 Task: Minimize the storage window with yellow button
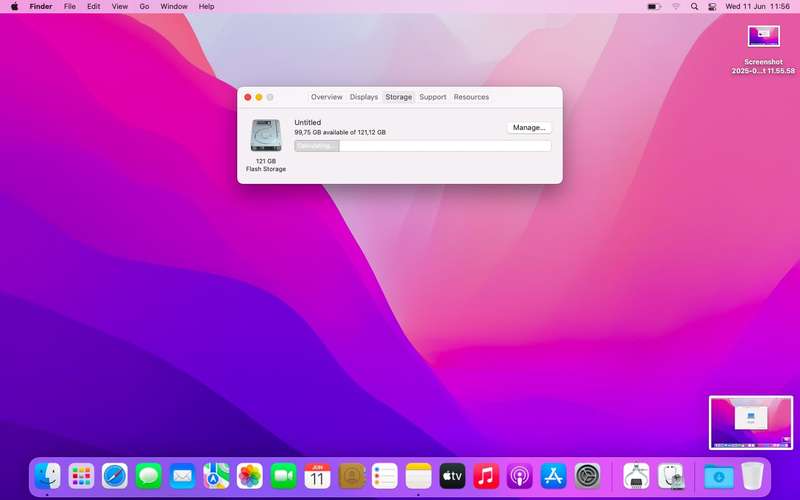pyautogui.click(x=259, y=97)
